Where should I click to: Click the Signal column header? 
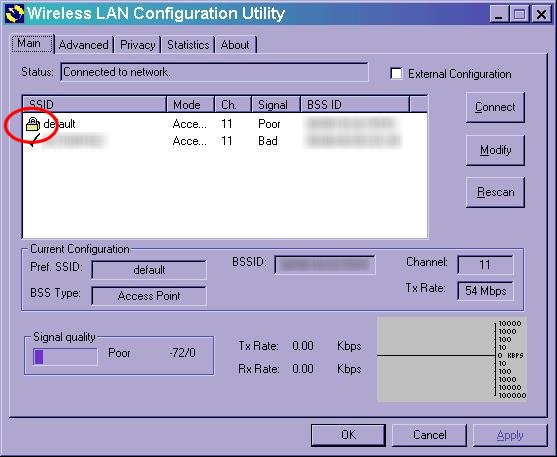pyautogui.click(x=276, y=104)
